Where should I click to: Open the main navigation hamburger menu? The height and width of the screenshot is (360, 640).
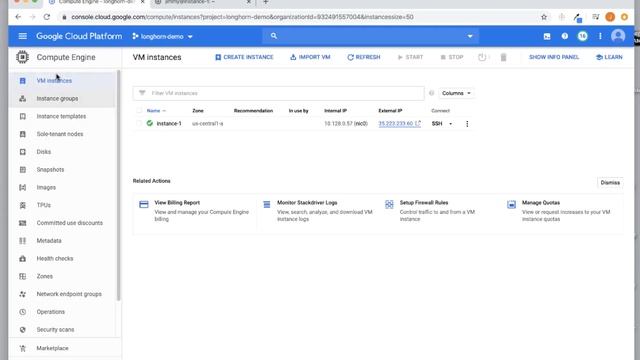22,36
